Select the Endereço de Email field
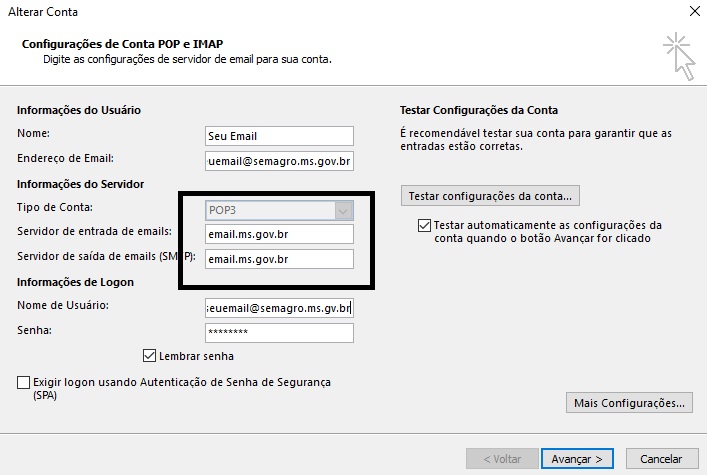This screenshot has height=475, width=707. 279,160
